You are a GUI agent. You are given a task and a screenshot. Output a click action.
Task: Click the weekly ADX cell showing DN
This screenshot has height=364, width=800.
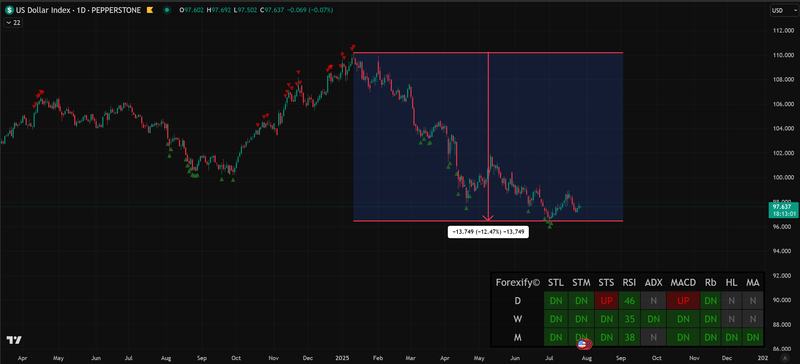(x=653, y=319)
